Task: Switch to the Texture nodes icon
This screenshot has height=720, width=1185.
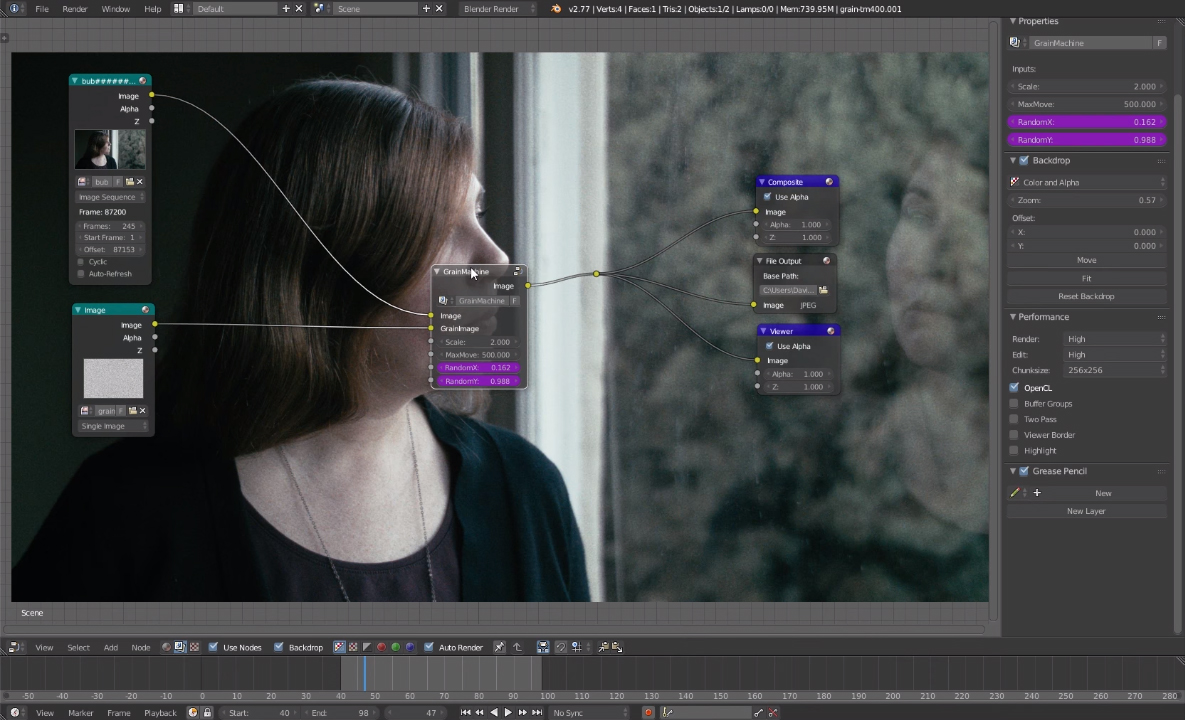Action: [x=194, y=647]
